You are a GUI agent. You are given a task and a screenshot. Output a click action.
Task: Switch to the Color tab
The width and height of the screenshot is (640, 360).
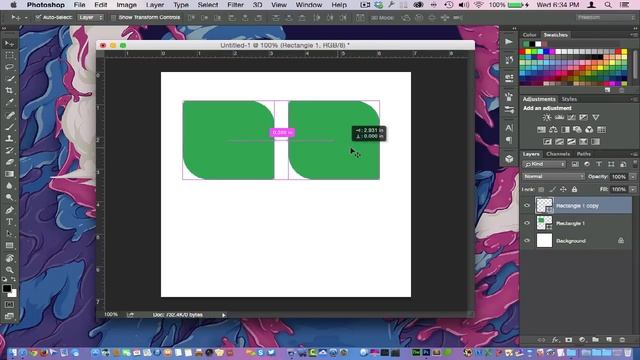529,35
